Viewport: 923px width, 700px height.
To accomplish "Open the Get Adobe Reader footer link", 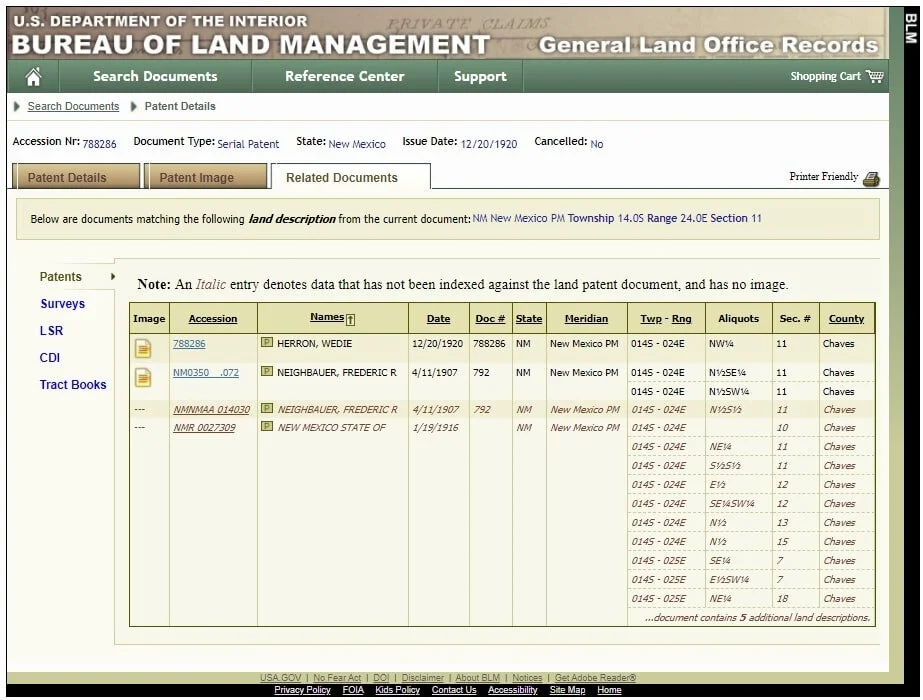I will pyautogui.click(x=595, y=678).
